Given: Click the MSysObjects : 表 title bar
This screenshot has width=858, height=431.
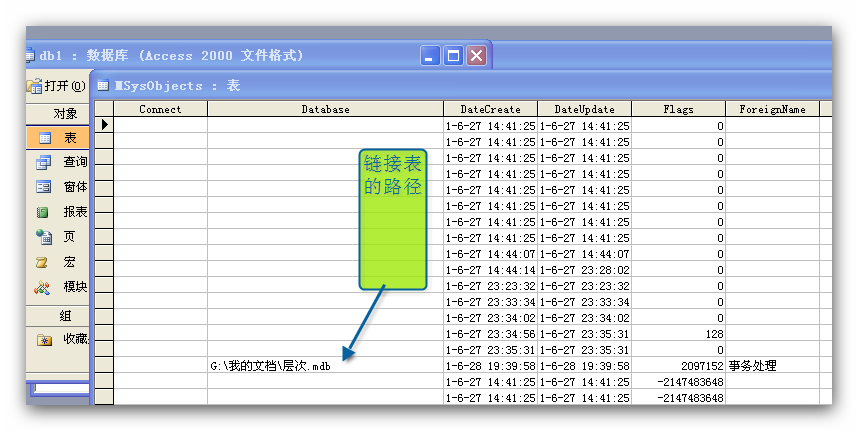Looking at the screenshot, I should (461, 85).
